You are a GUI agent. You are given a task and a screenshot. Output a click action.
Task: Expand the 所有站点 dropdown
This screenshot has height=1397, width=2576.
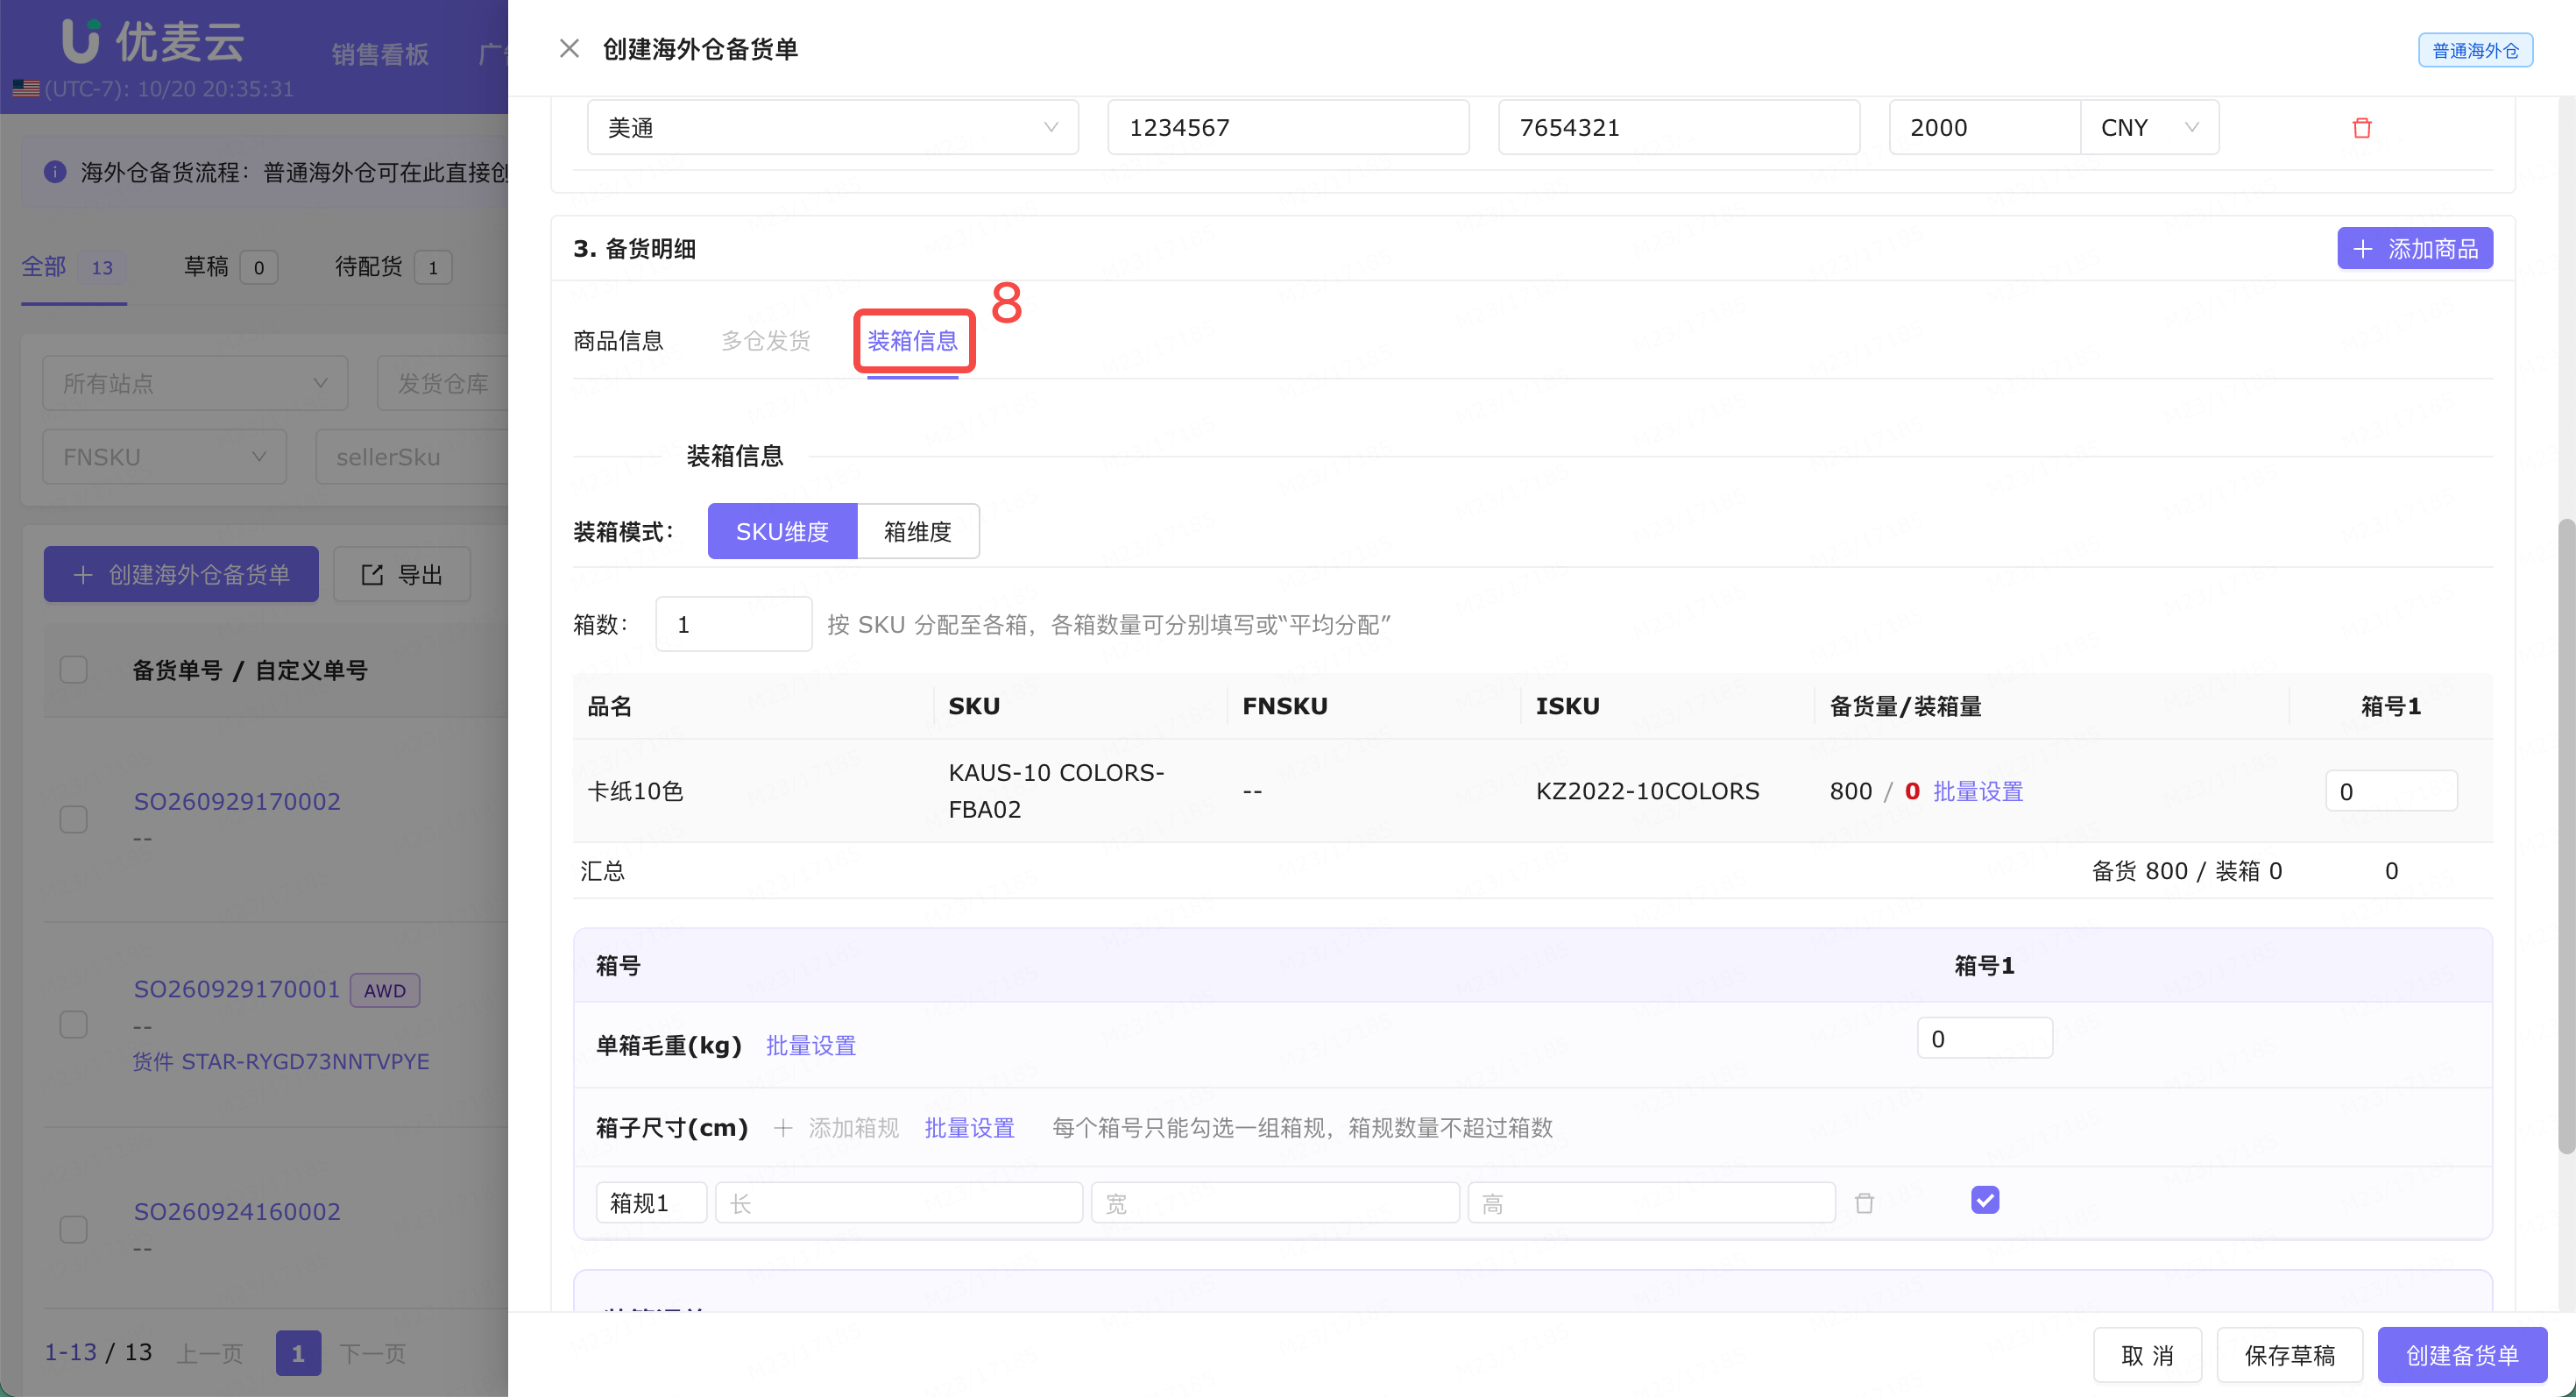[x=195, y=383]
